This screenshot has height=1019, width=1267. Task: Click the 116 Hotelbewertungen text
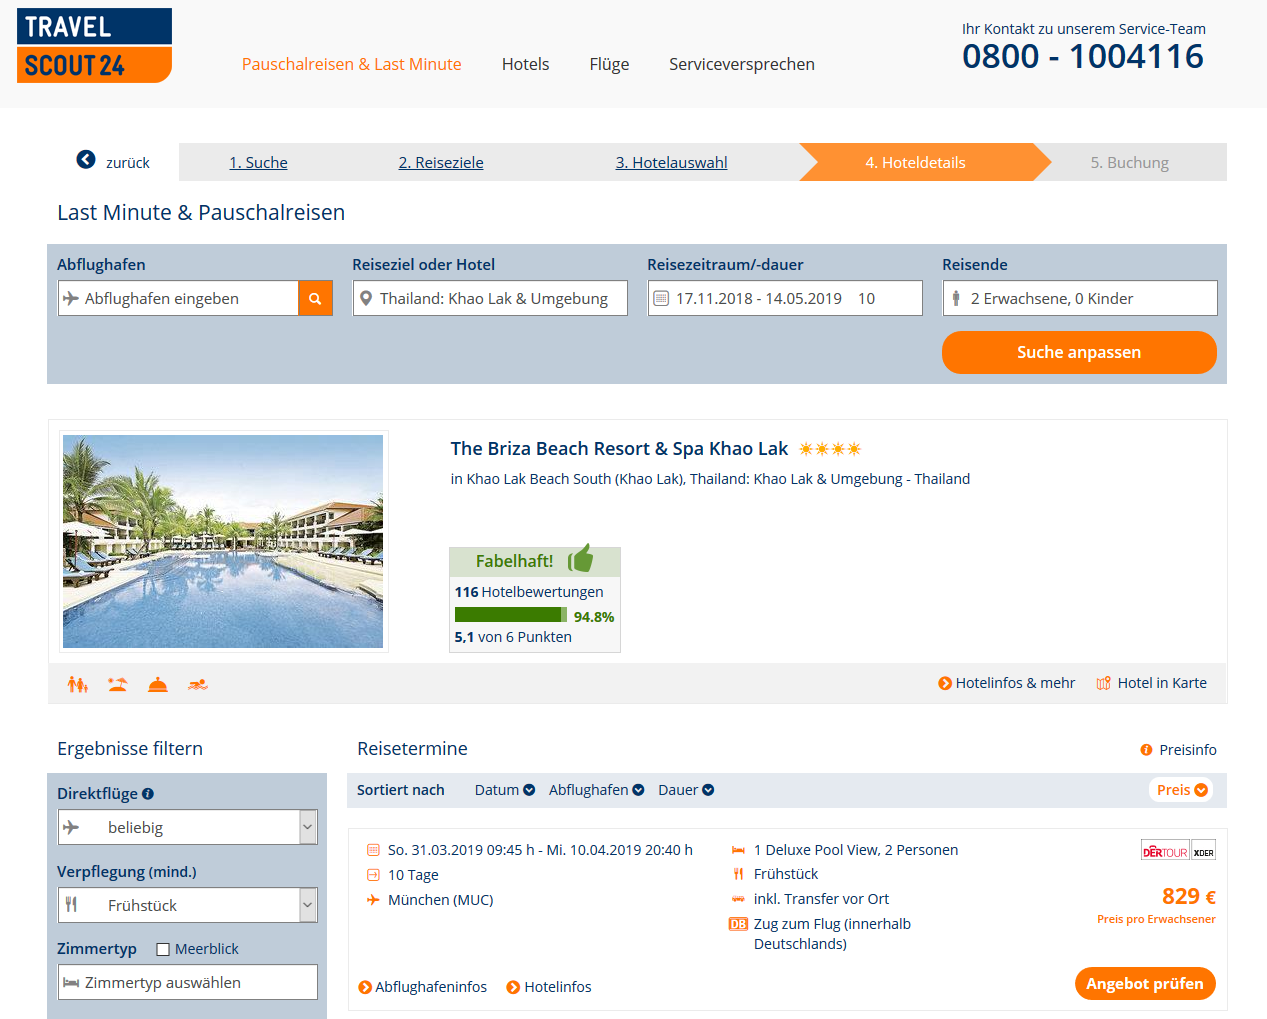click(529, 592)
